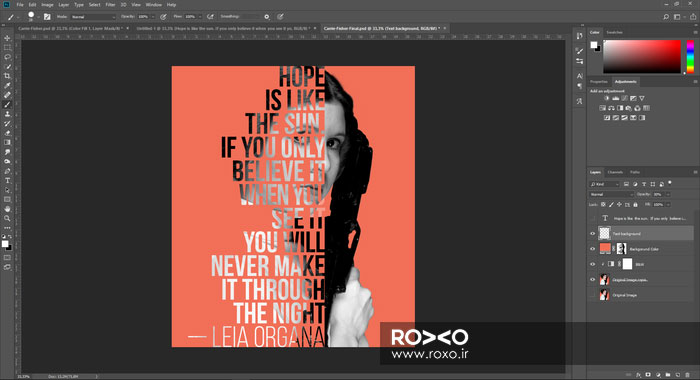Hide the Background Color layer
Viewport: 700px width, 380px height.
(593, 249)
